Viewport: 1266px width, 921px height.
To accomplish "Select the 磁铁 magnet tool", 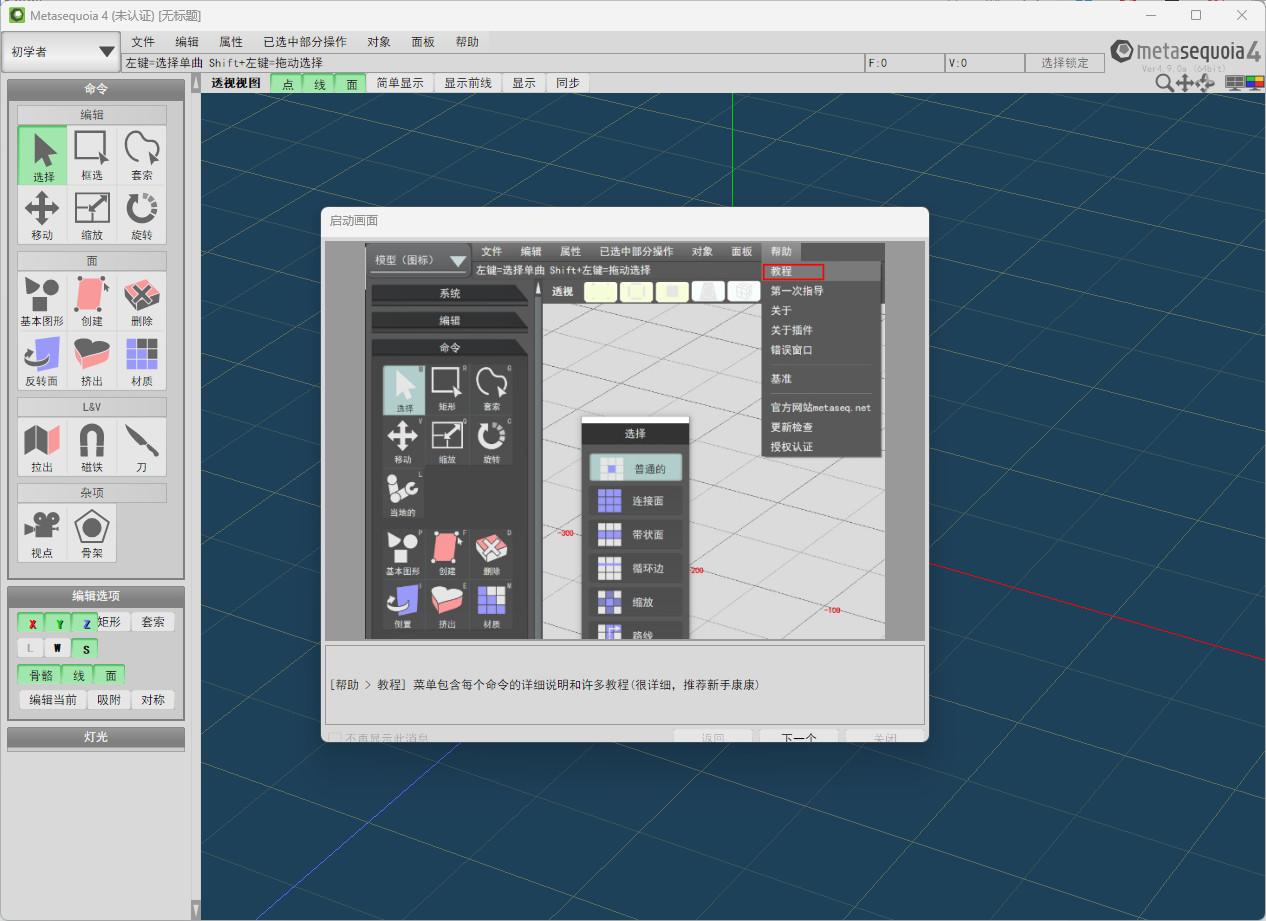I will click(x=92, y=447).
